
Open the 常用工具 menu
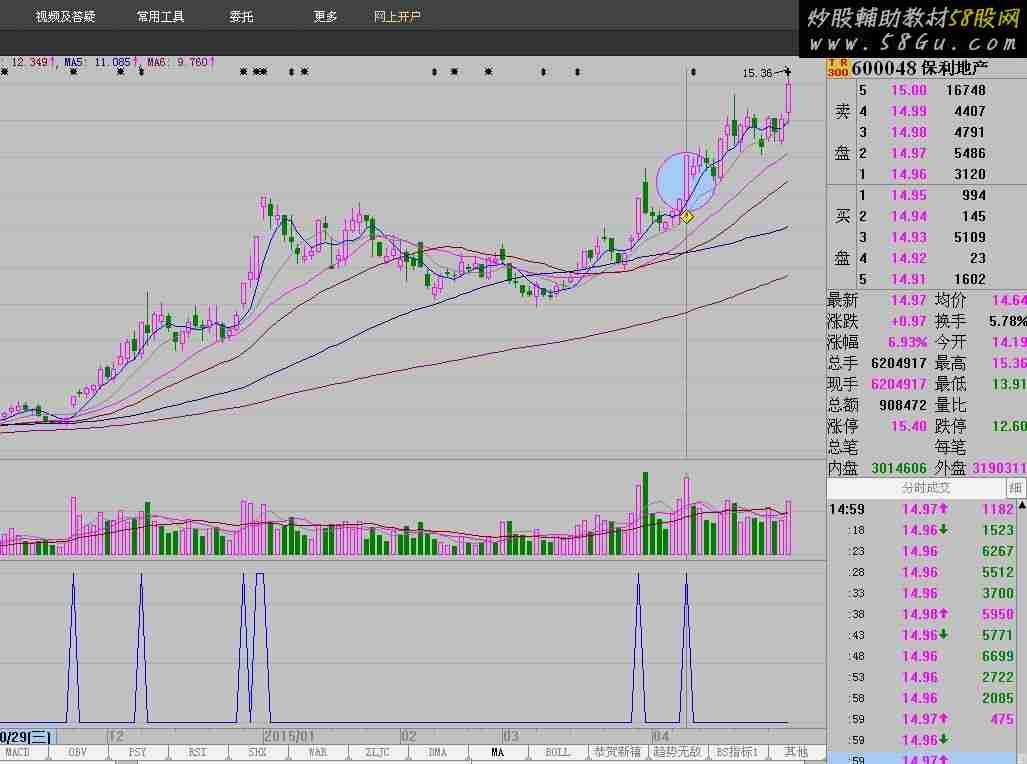click(x=160, y=17)
